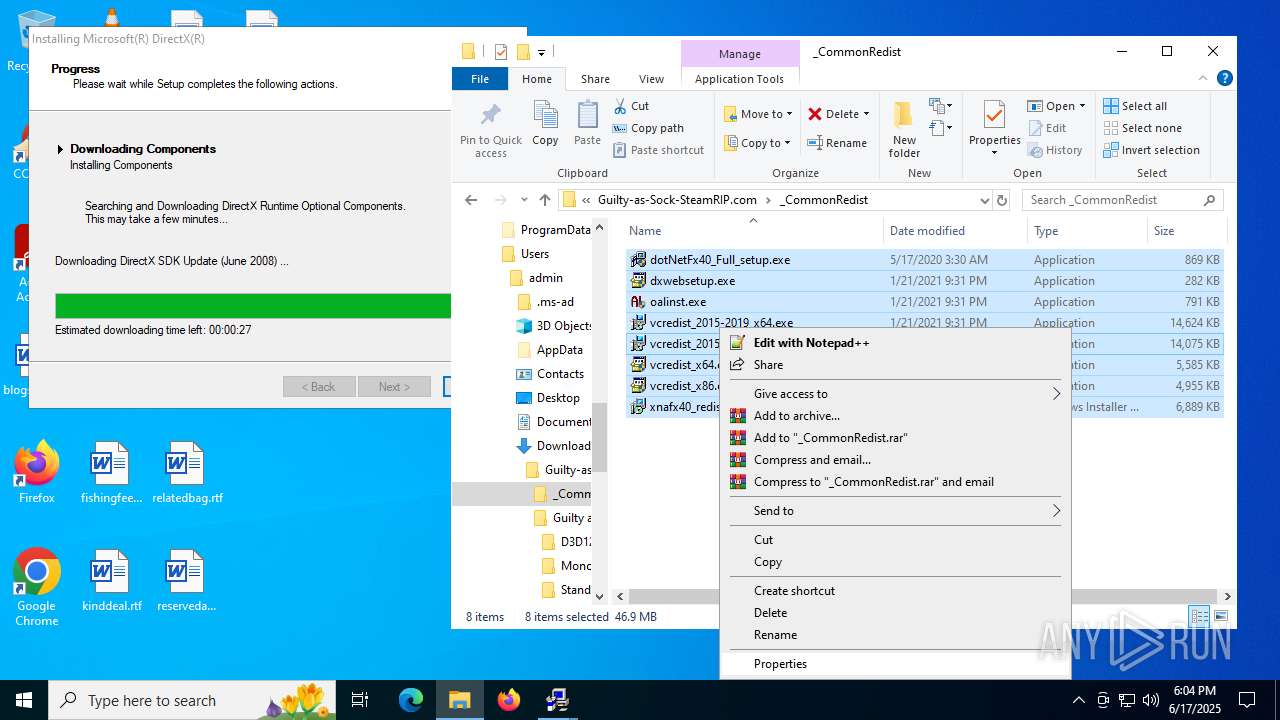Click Select all in the ribbon

tap(1135, 106)
